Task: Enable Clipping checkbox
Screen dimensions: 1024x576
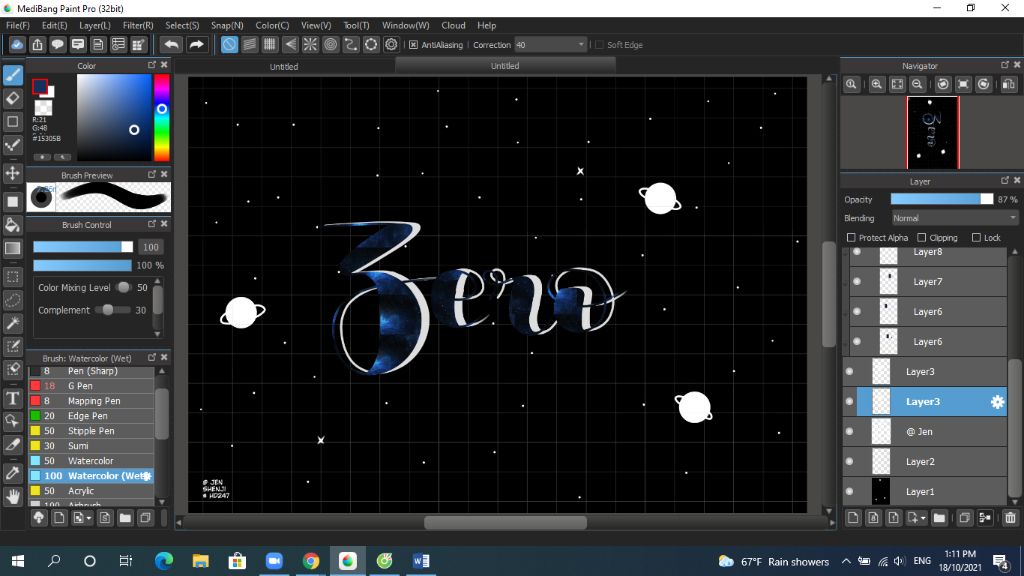Action: coord(921,238)
